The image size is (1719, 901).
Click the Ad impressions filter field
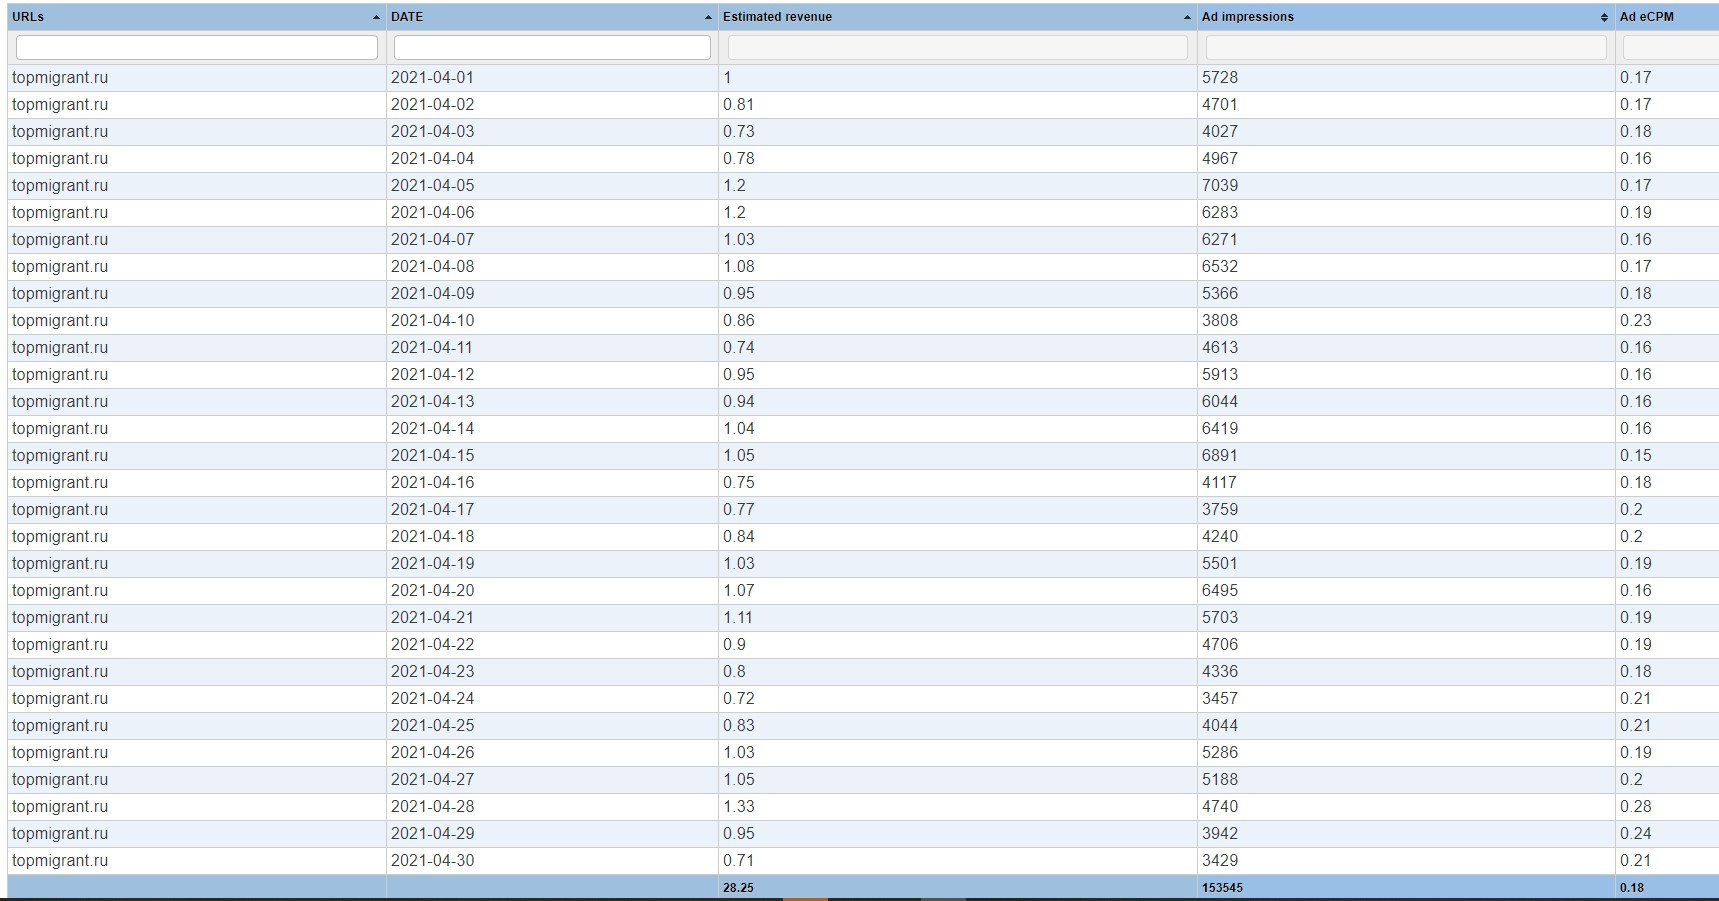click(1406, 47)
